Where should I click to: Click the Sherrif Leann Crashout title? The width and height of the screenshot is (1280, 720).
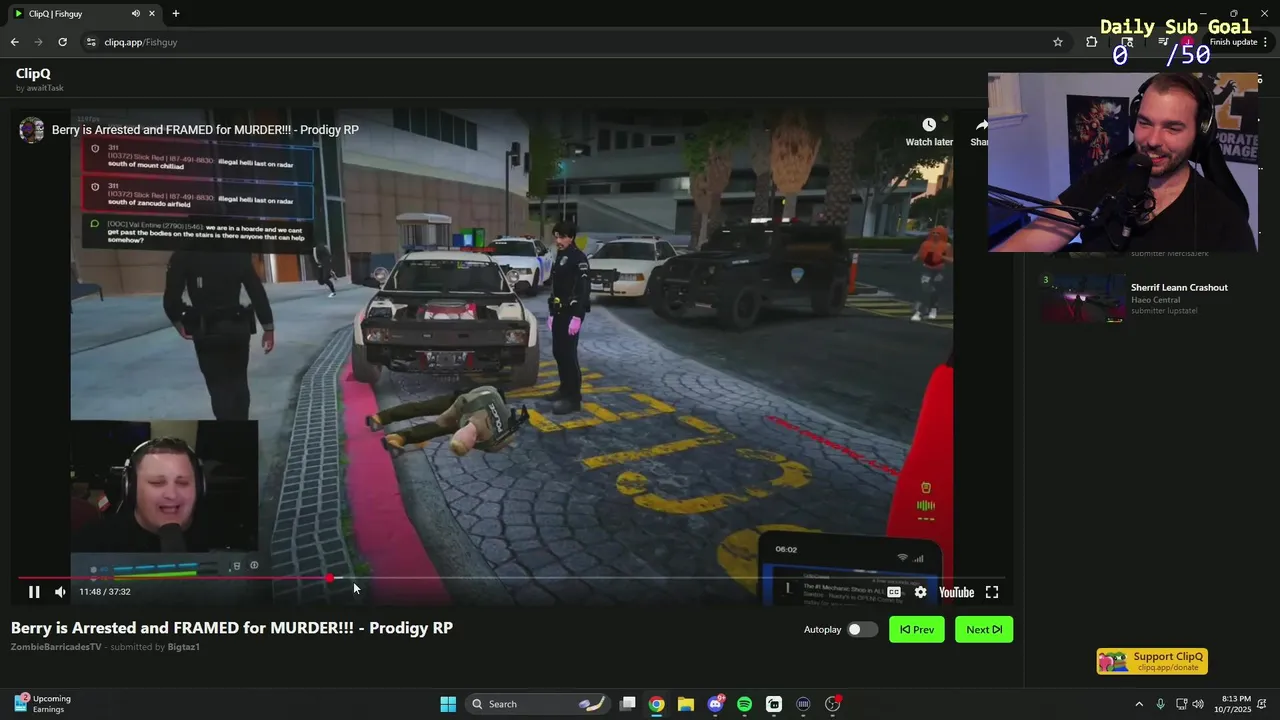(1179, 287)
